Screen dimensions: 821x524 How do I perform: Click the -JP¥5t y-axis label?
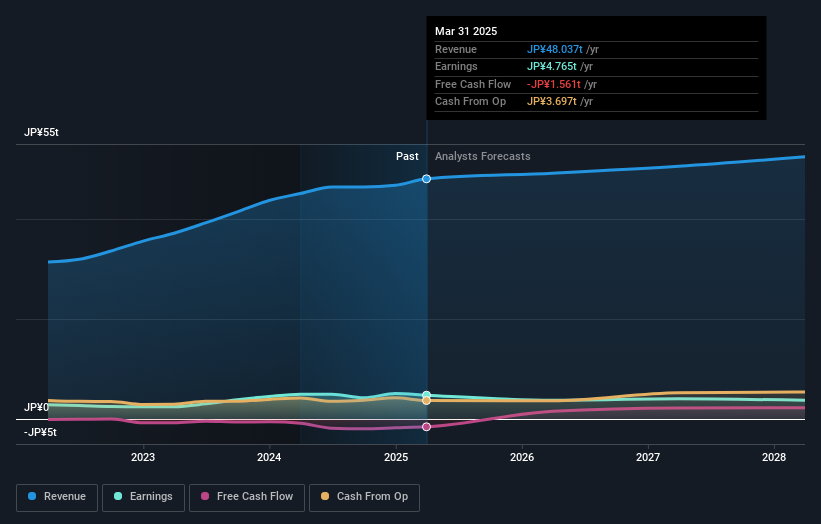pyautogui.click(x=40, y=432)
